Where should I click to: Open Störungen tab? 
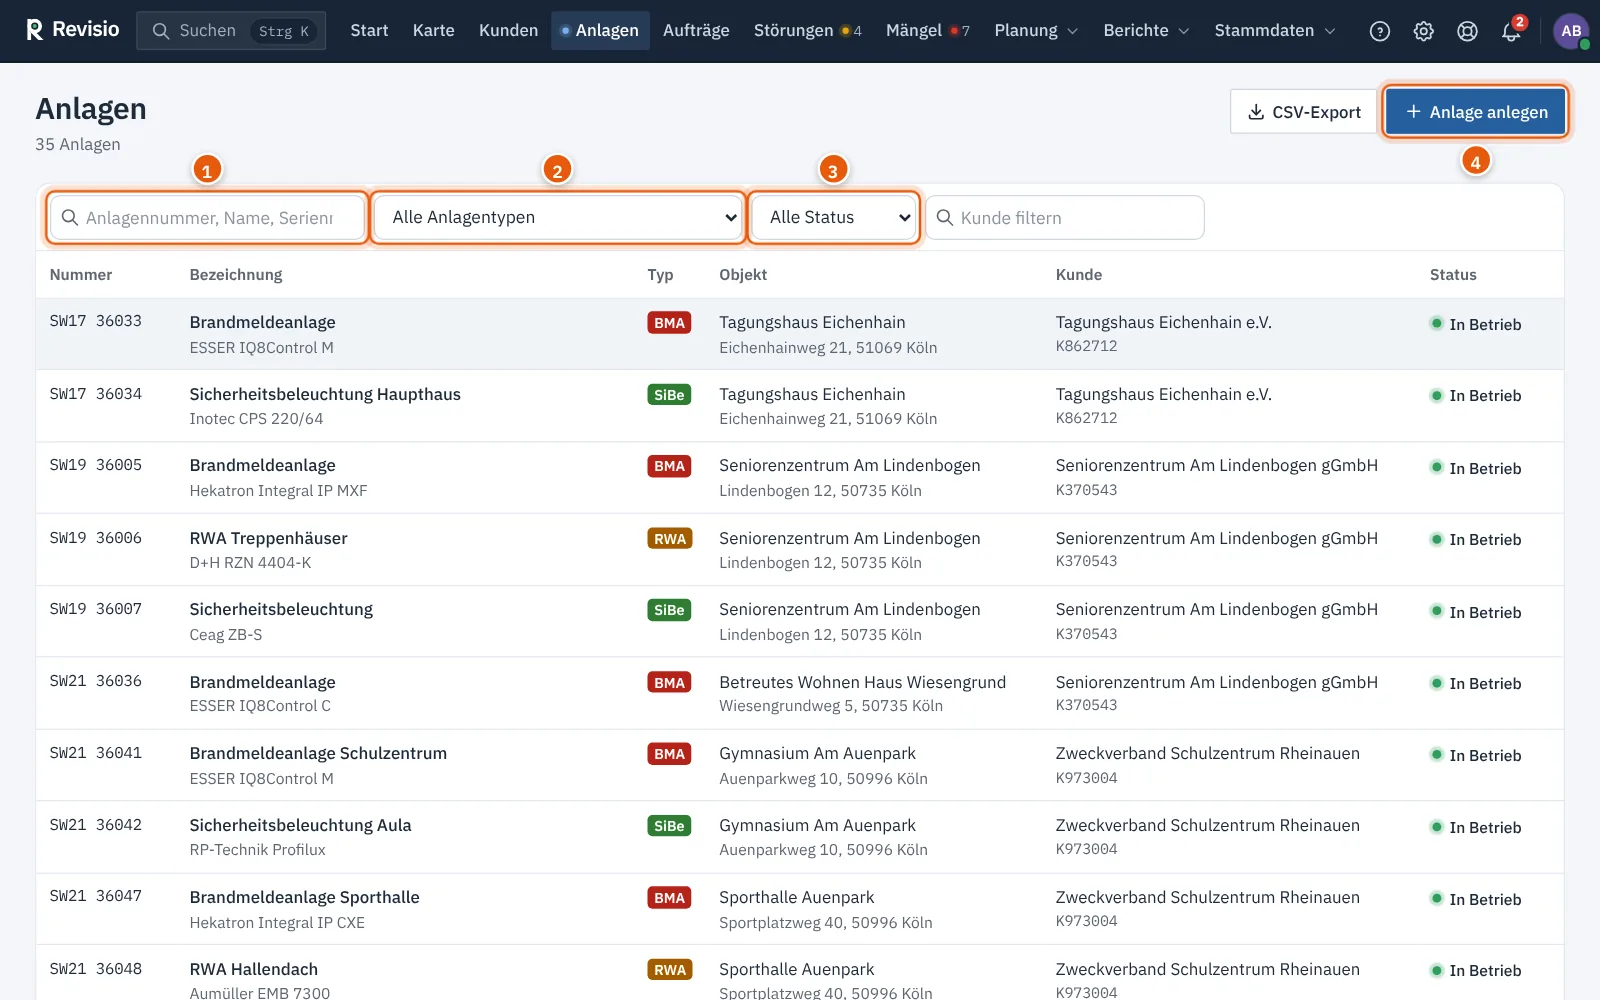tap(807, 31)
